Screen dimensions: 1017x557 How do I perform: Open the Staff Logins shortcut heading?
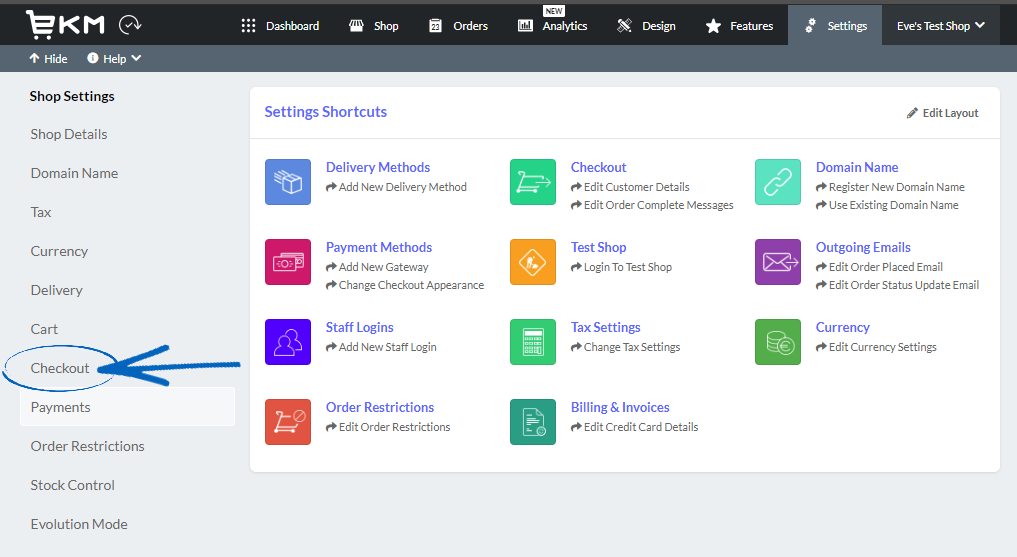359,327
